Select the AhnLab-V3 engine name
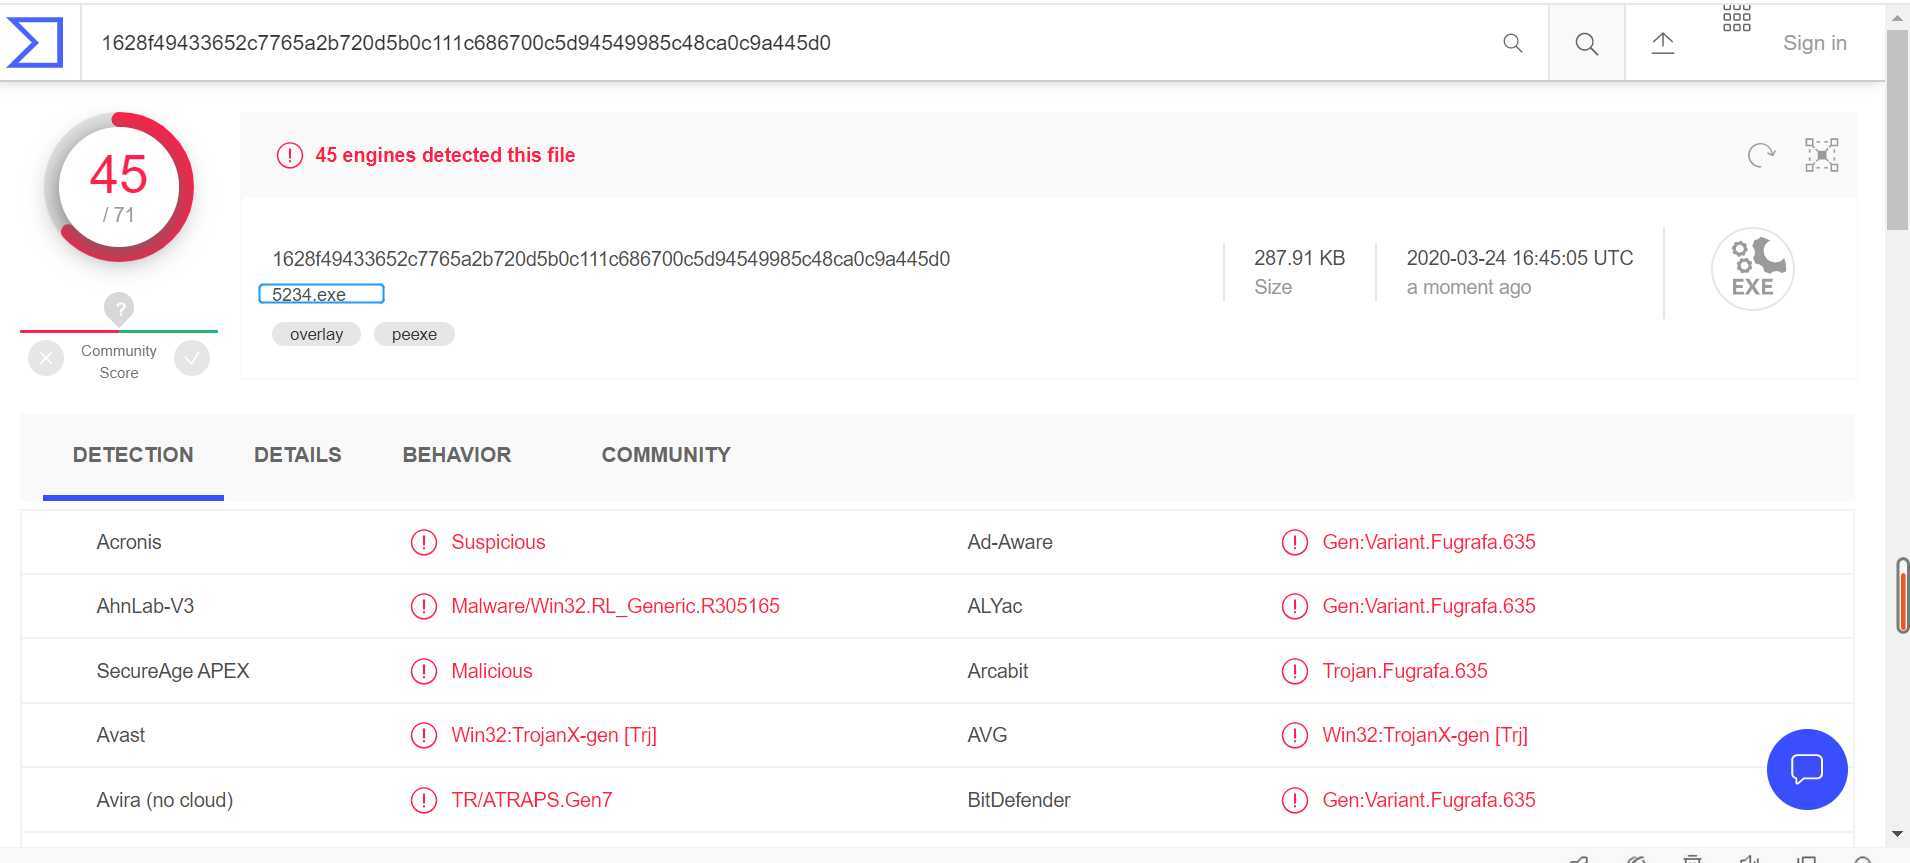This screenshot has width=1910, height=863. pos(145,606)
